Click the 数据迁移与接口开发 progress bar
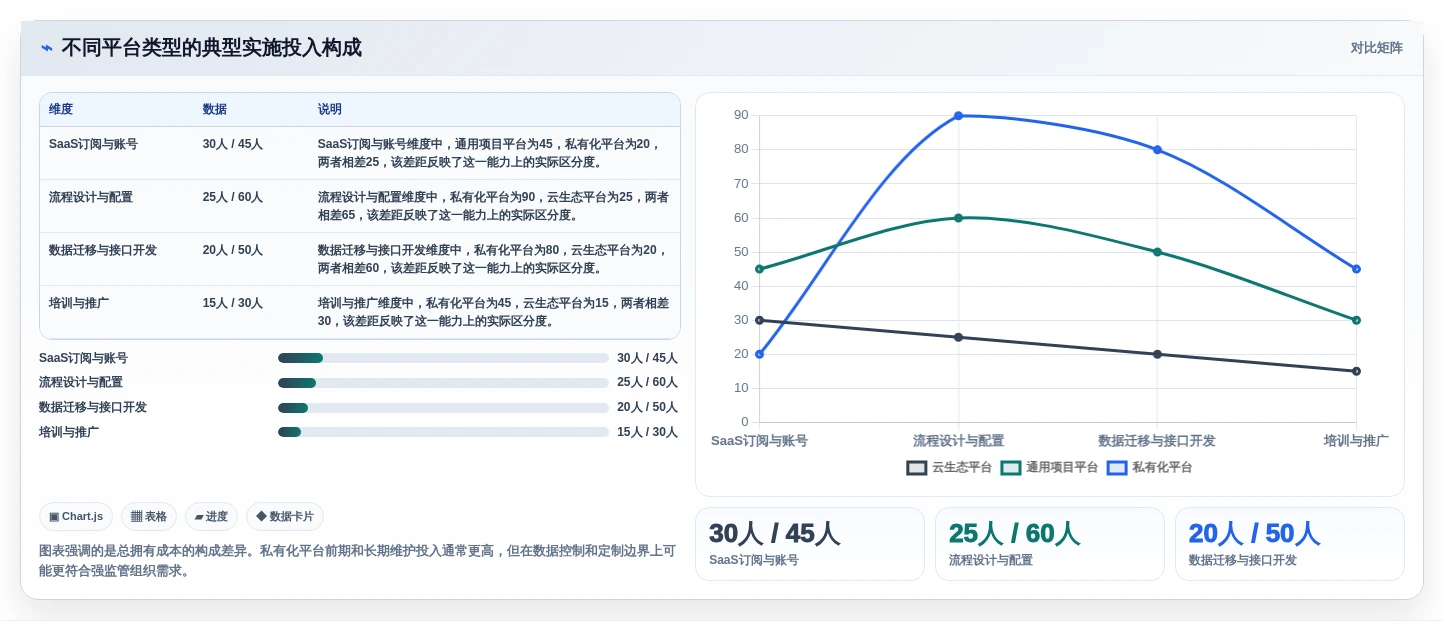This screenshot has width=1444, height=621. click(443, 408)
